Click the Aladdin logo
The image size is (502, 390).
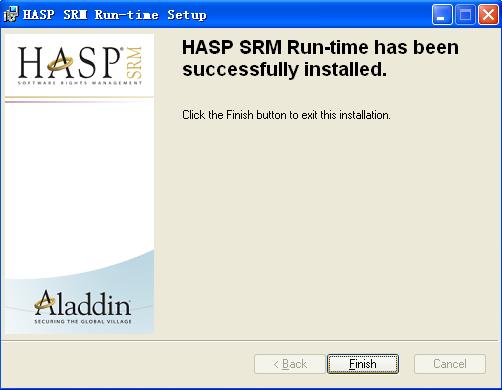point(83,307)
